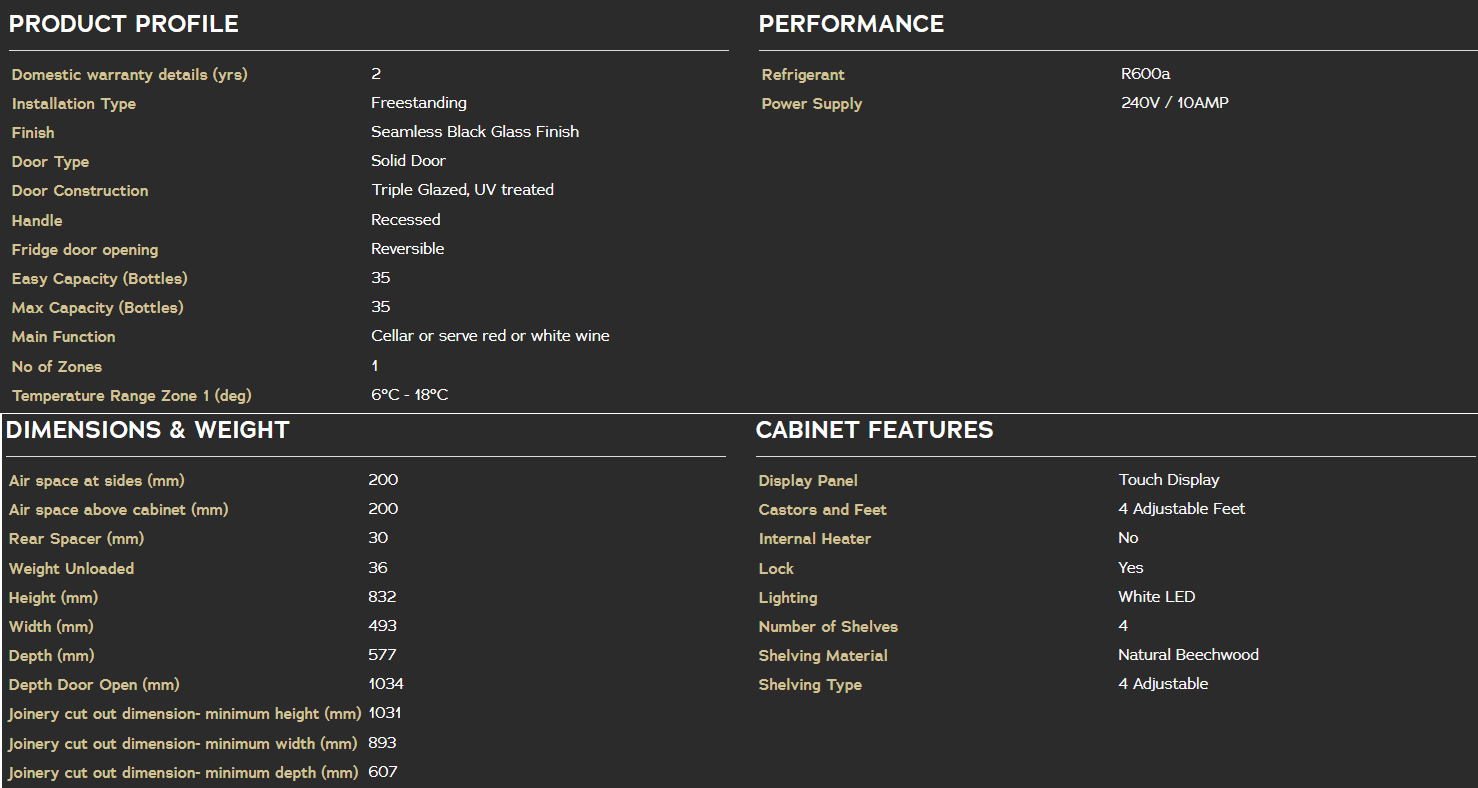Click the PERFORMANCE section heading
This screenshot has width=1478, height=788.
tap(851, 24)
